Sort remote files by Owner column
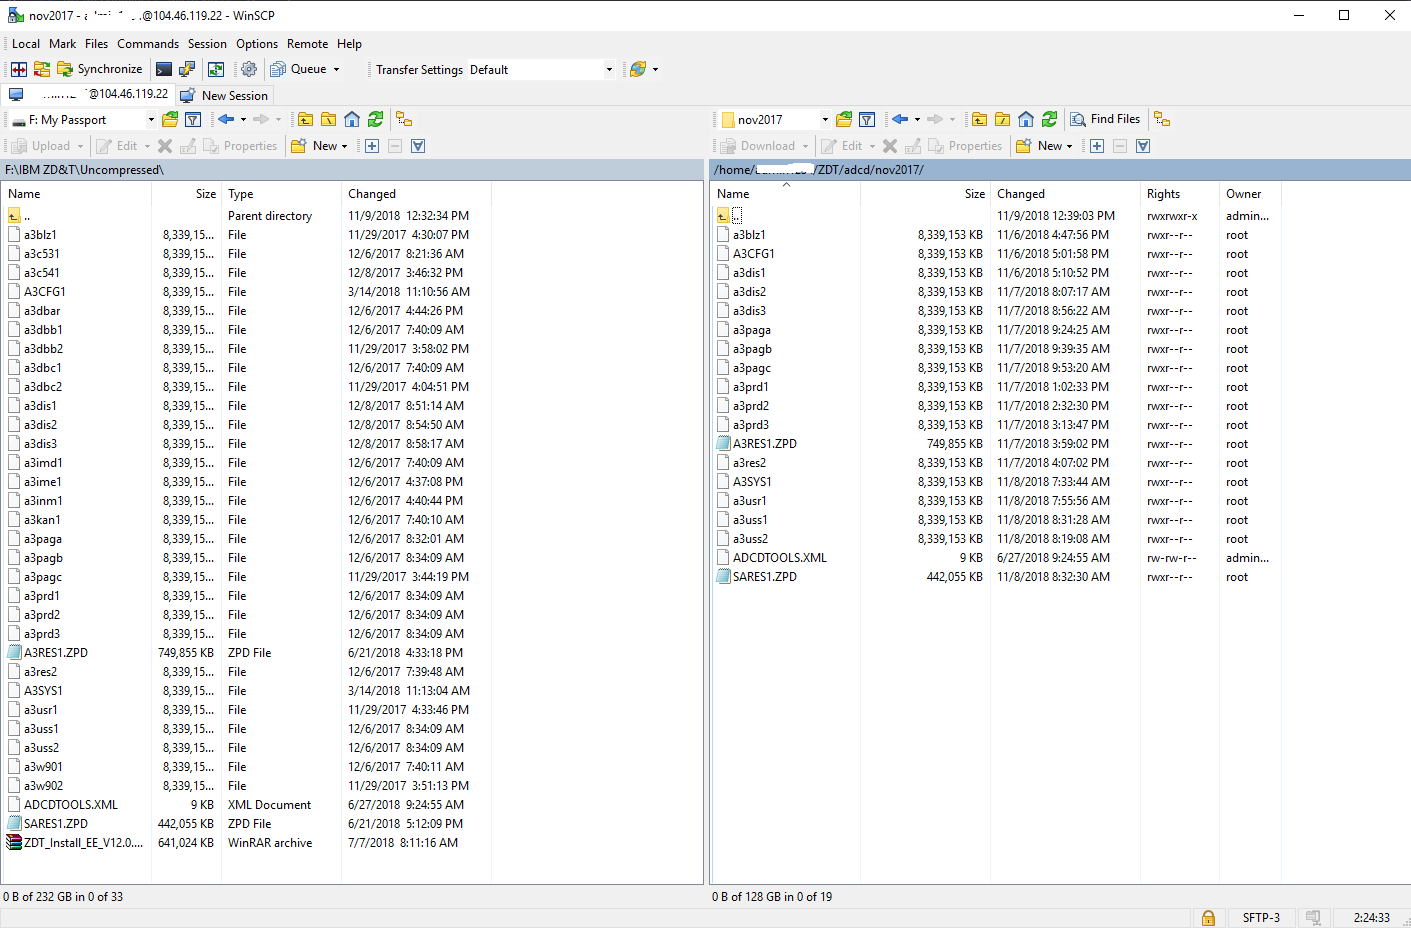Image resolution: width=1411 pixels, height=928 pixels. point(1251,194)
